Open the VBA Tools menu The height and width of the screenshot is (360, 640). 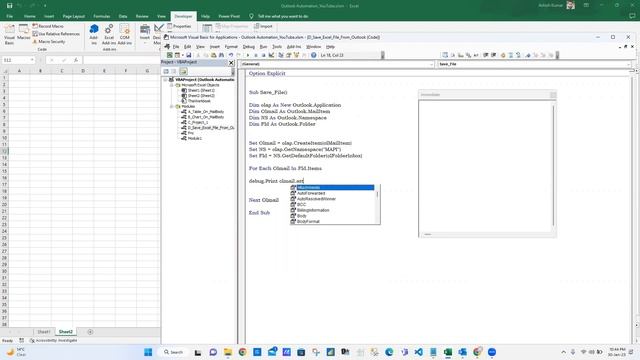click(x=277, y=47)
